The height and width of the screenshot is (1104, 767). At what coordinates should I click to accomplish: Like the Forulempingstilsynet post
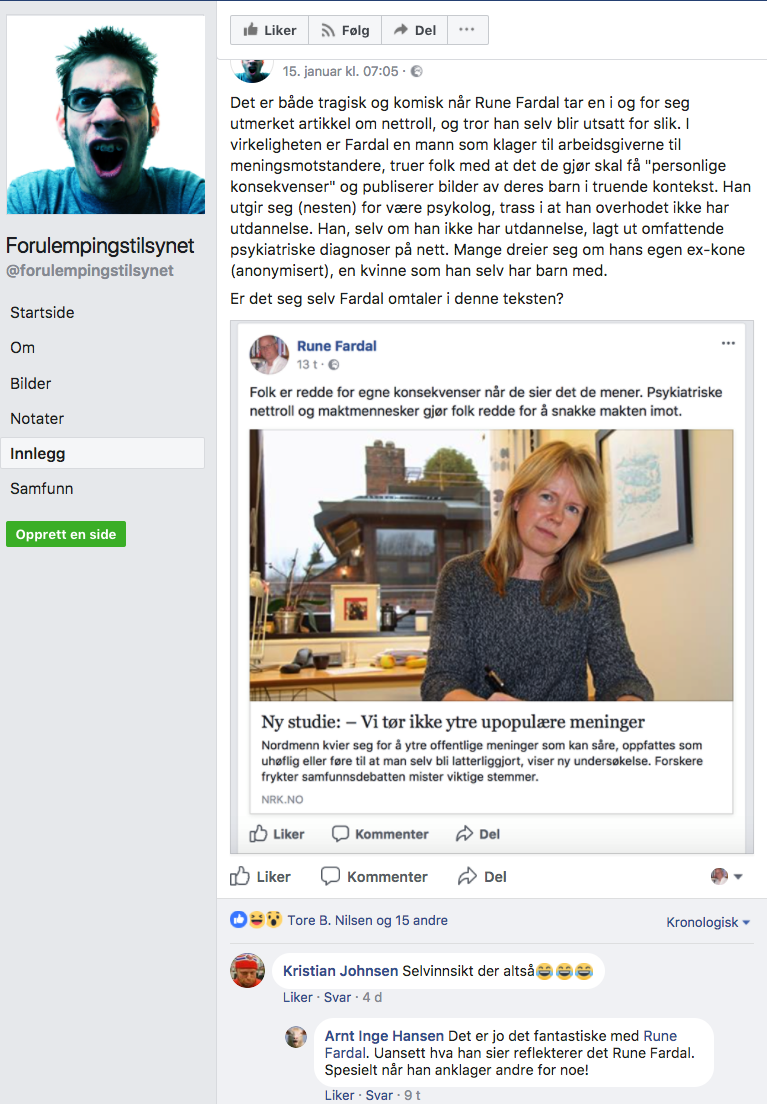[260, 877]
